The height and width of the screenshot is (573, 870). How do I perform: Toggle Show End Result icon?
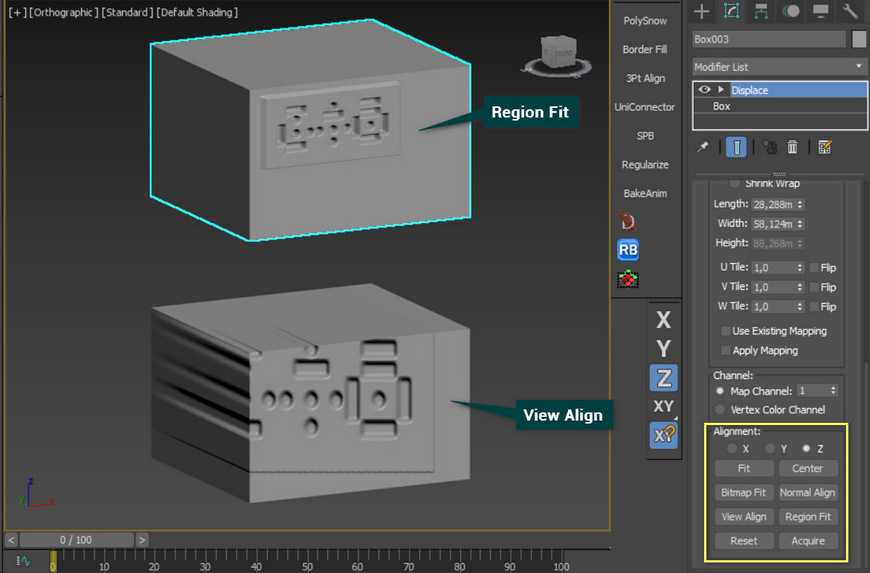point(736,147)
